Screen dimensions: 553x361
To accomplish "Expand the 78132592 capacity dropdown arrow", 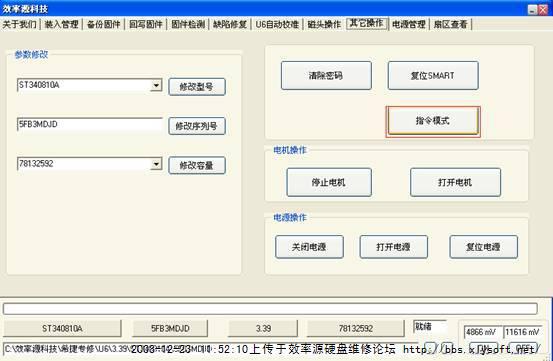I will pyautogui.click(x=156, y=164).
